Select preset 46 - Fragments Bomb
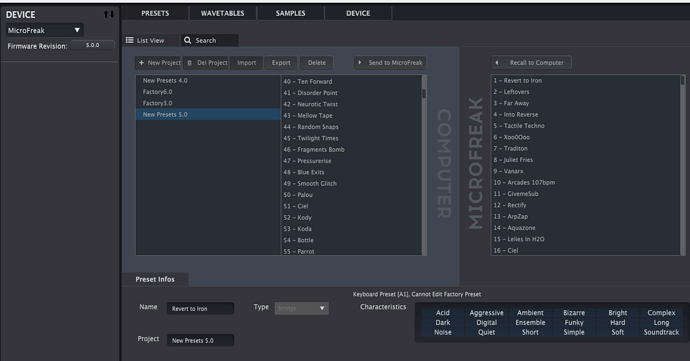690x361 pixels. click(x=351, y=149)
